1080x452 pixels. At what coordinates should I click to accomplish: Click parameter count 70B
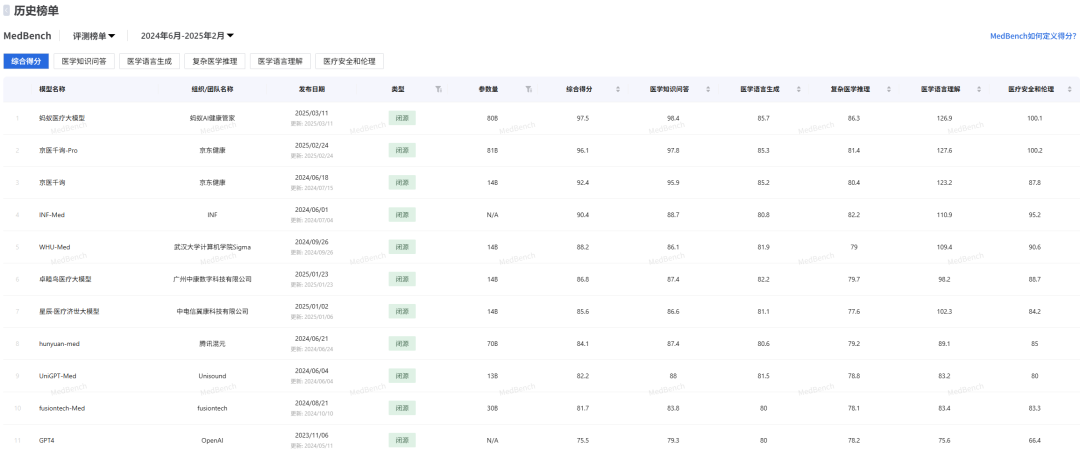coord(492,344)
